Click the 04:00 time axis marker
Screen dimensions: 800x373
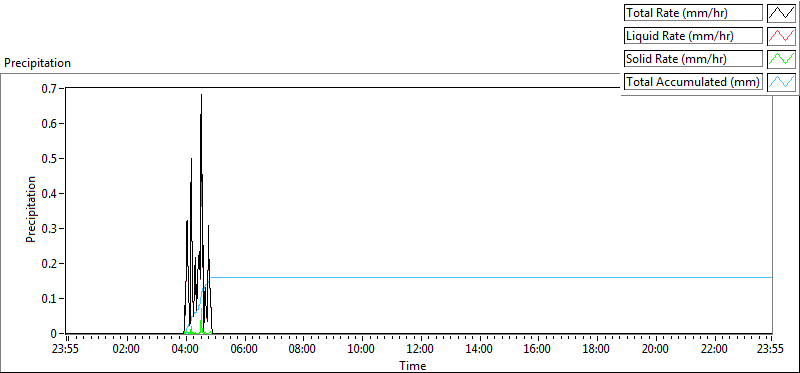(x=186, y=350)
